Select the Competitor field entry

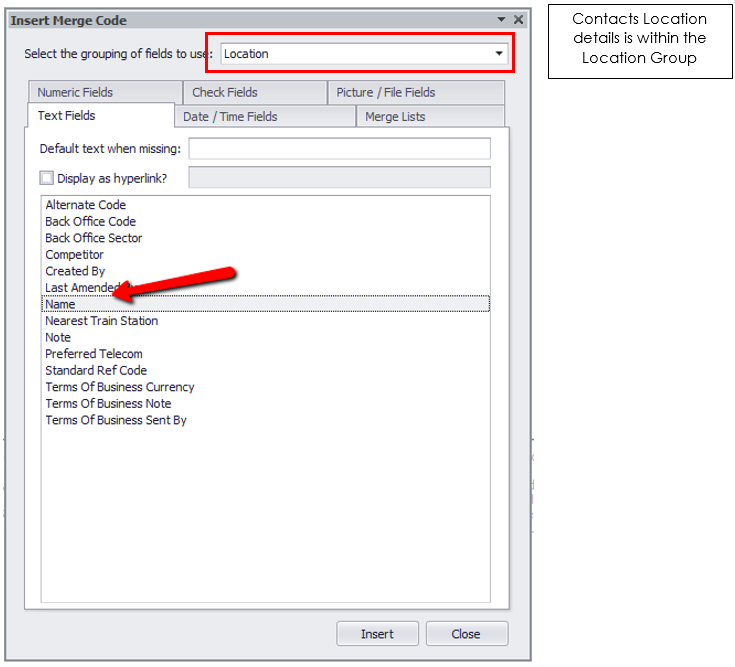point(74,255)
